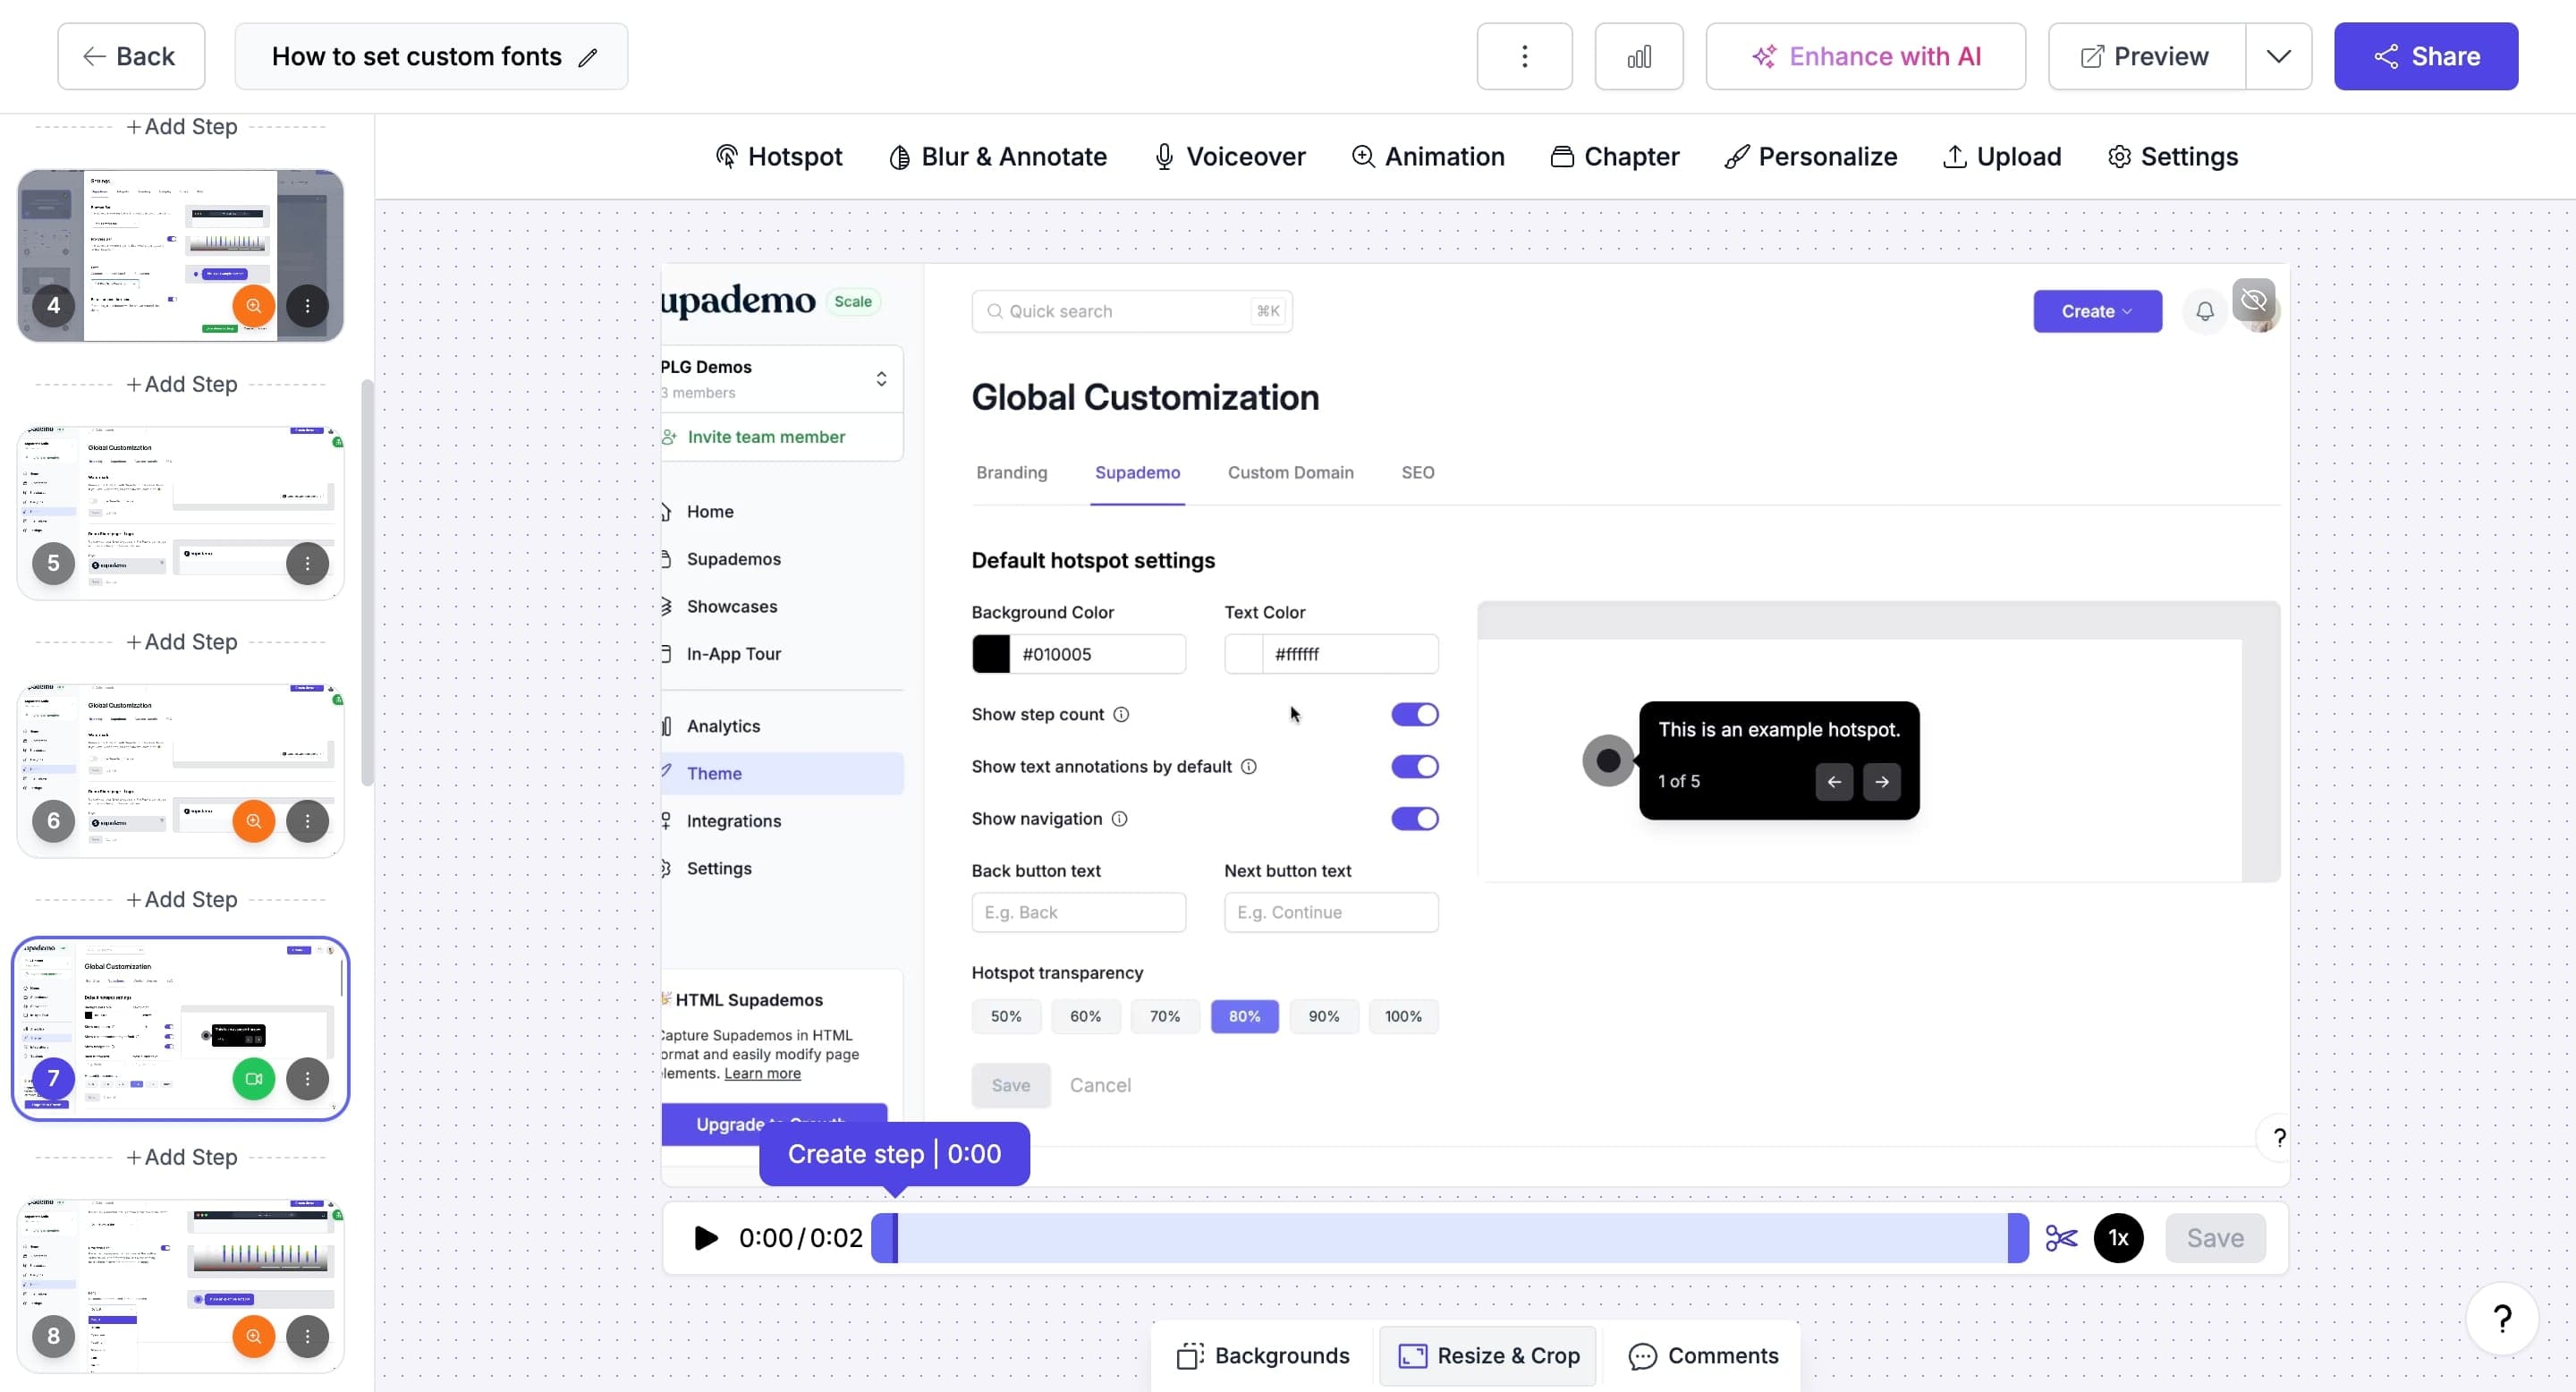
Task: Click the white text color swatch
Action: click(x=1244, y=655)
